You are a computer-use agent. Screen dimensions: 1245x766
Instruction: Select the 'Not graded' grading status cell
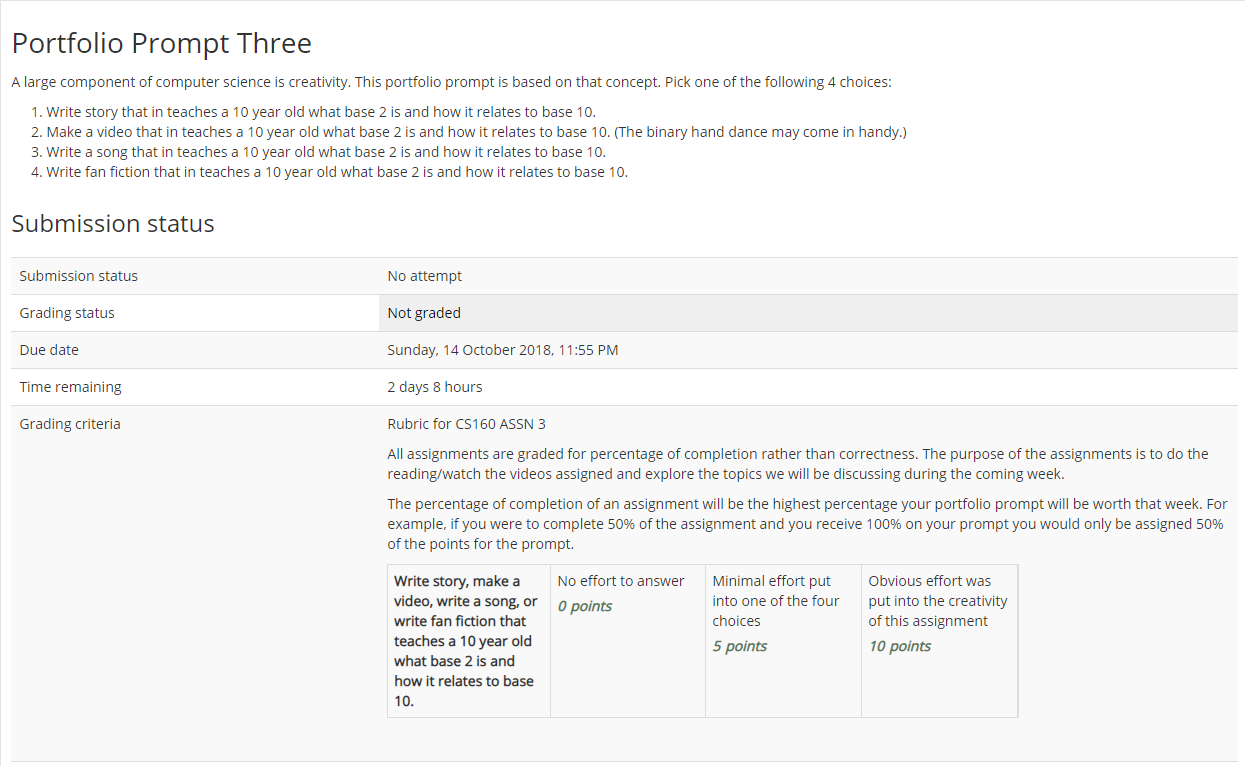tap(808, 313)
